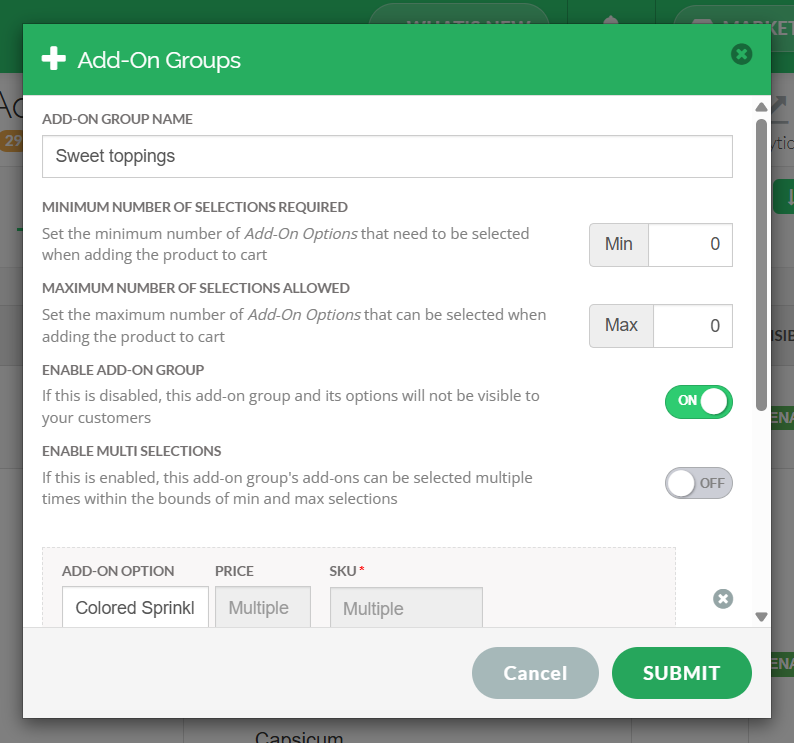Screen dimensions: 794x743
Task: Edit the Add-On Group Name field
Action: [387, 157]
